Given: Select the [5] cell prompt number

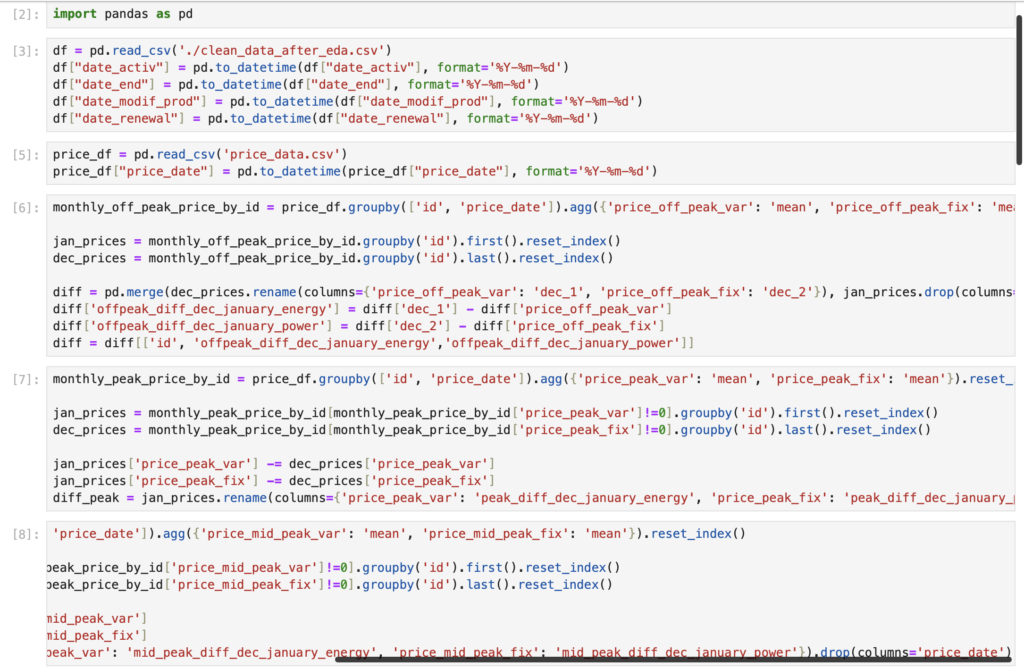Looking at the screenshot, I should (x=24, y=154).
